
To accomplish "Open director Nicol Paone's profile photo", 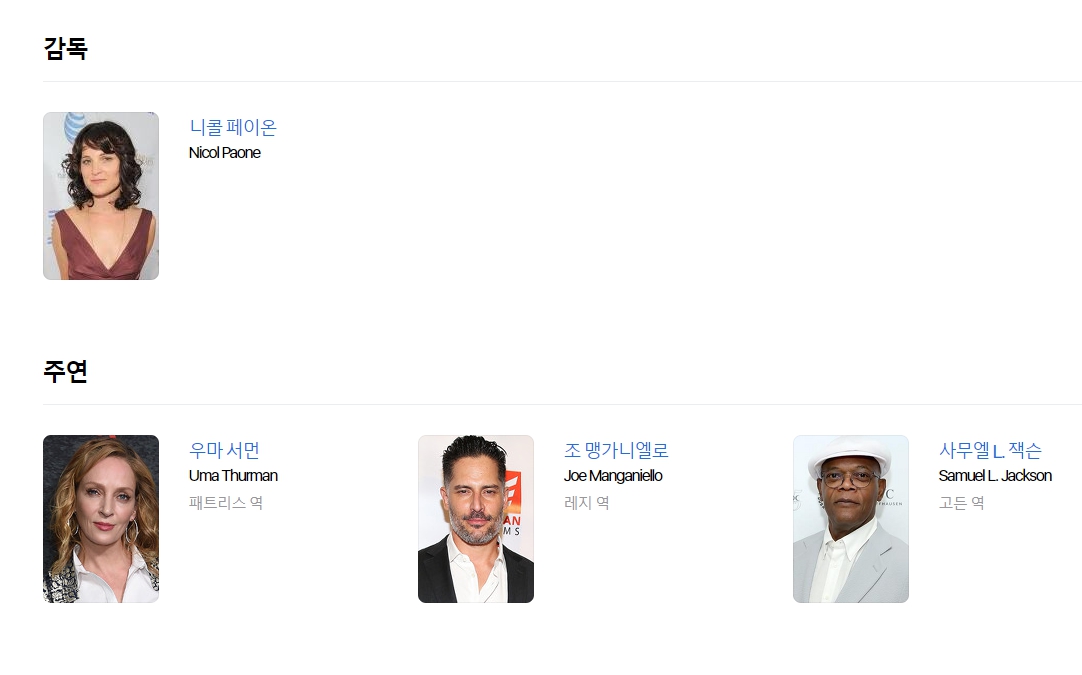I will coord(101,196).
